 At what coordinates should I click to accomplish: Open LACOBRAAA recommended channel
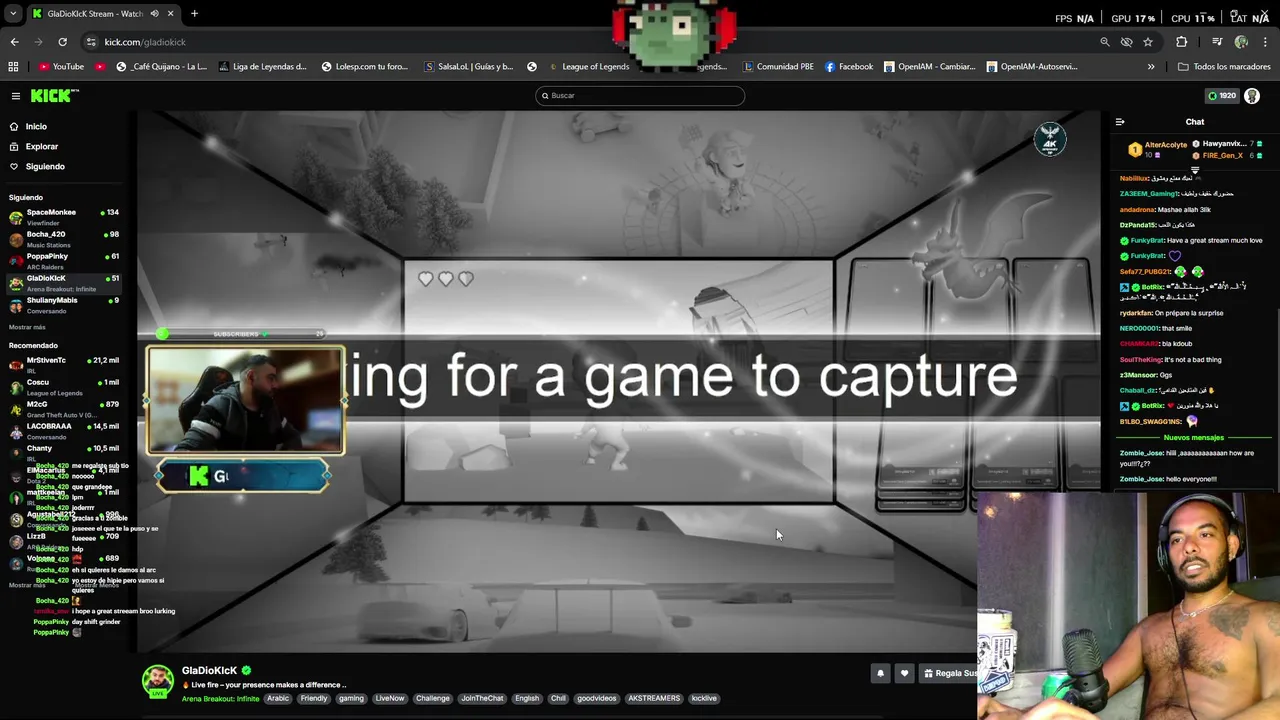pos(62,430)
